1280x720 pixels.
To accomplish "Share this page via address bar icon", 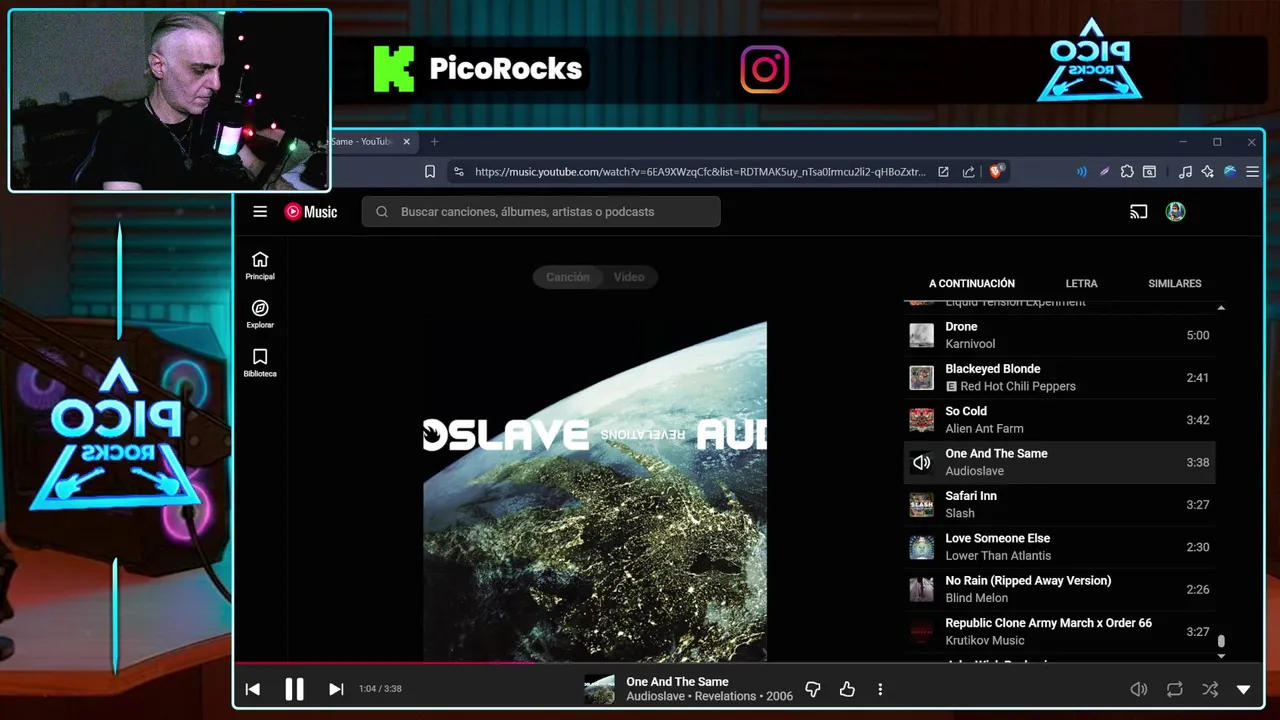I will tap(968, 172).
